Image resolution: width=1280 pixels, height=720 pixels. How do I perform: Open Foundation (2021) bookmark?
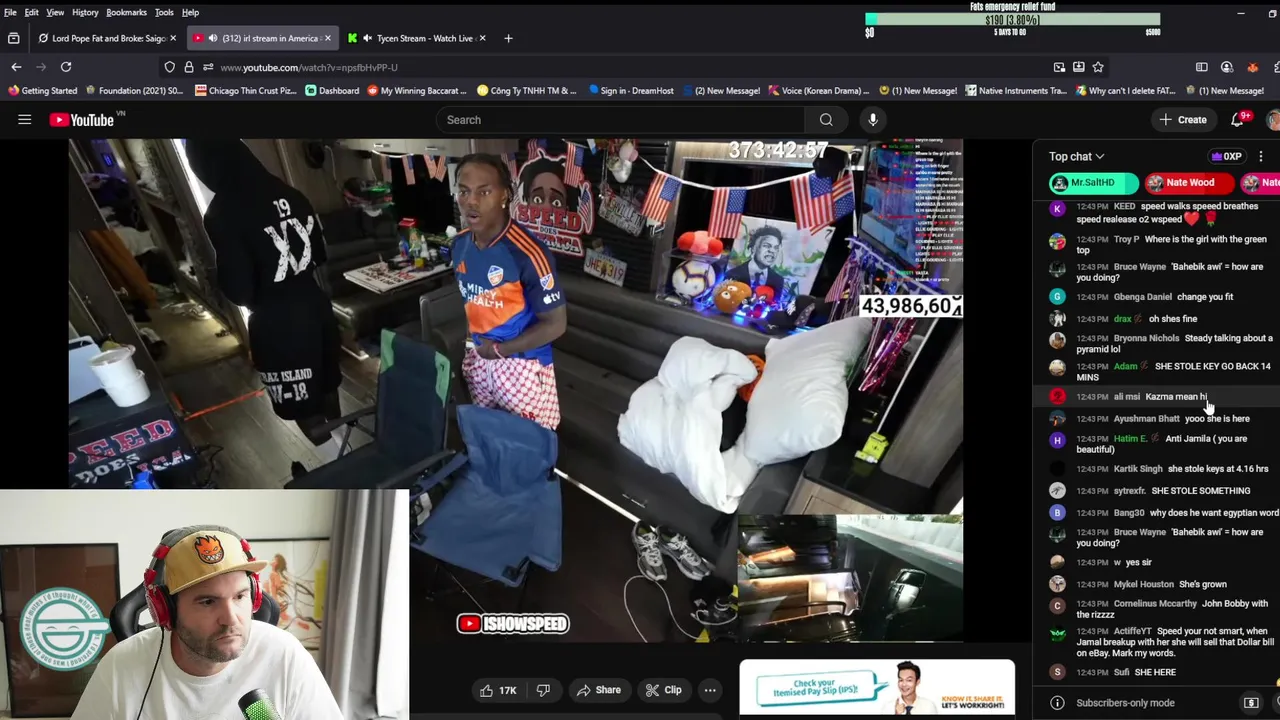tap(136, 90)
